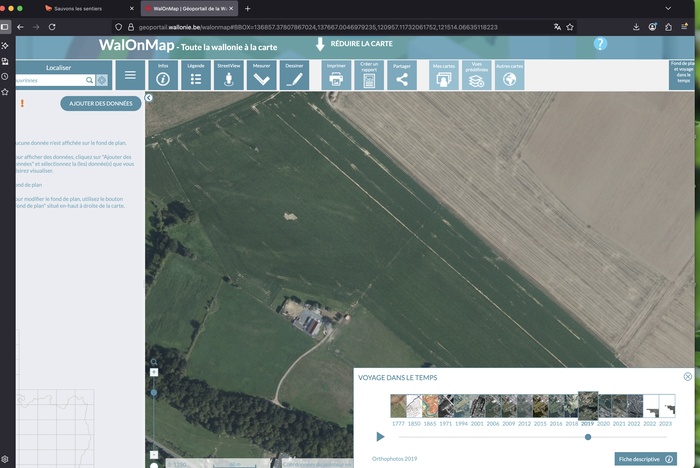
Task: Open the hamburger menu button
Action: [x=130, y=76]
